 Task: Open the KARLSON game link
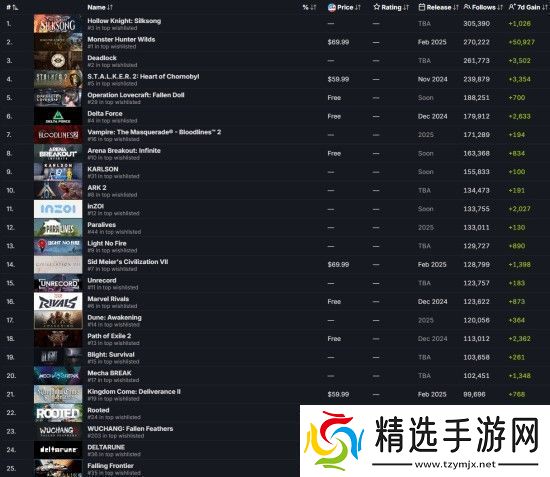(103, 169)
